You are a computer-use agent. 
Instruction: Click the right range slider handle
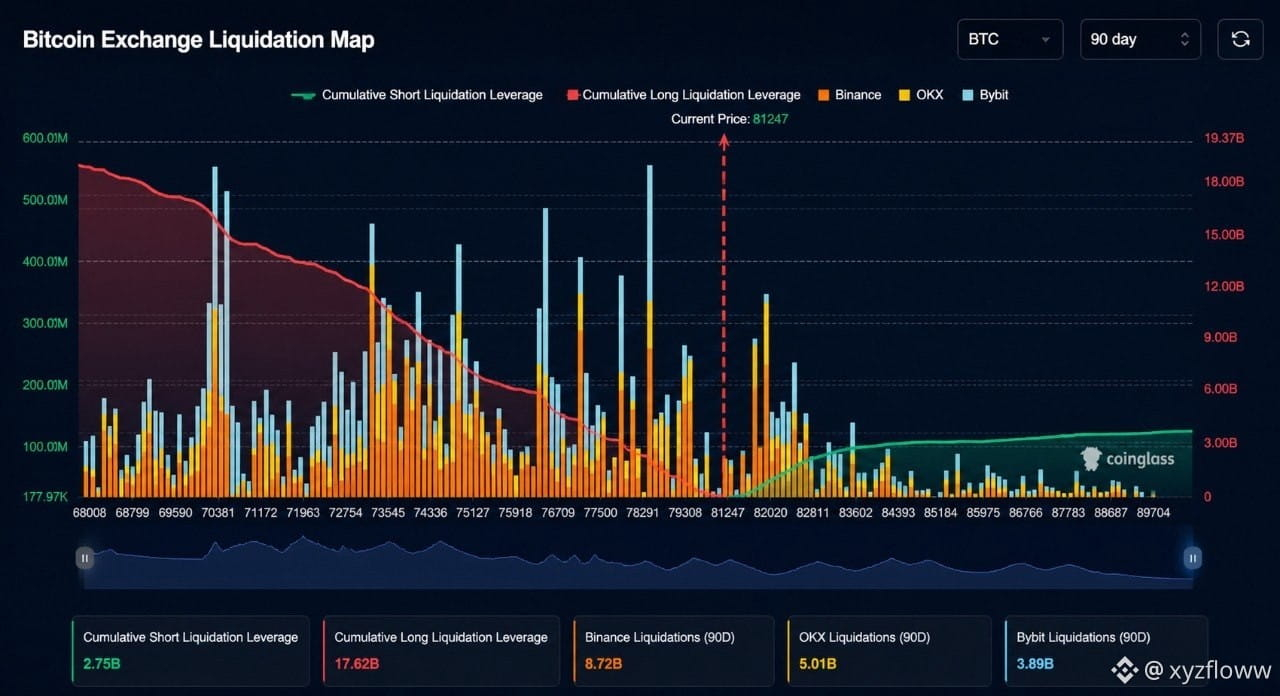click(x=1192, y=558)
